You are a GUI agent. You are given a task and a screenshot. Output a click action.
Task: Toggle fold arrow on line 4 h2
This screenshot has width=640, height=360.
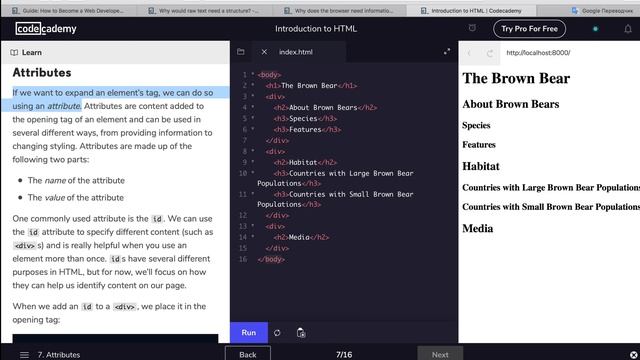click(x=253, y=107)
